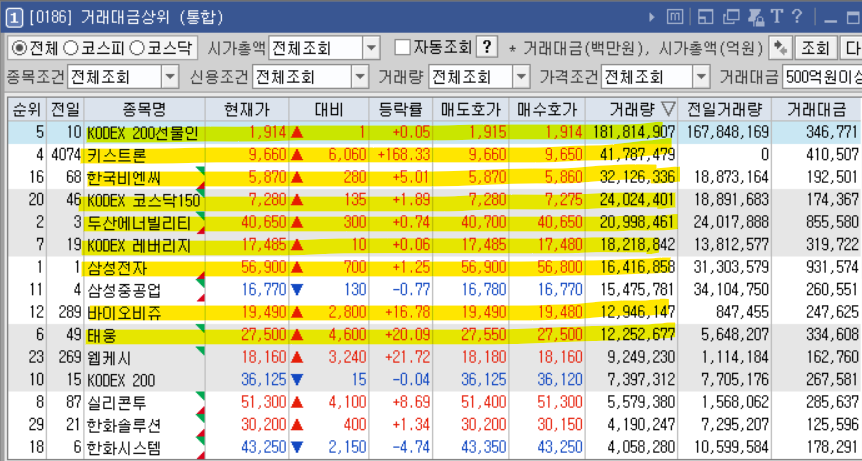The image size is (862, 461).
Task: Click the red up arrow in 키스트론 row
Action: point(297,155)
